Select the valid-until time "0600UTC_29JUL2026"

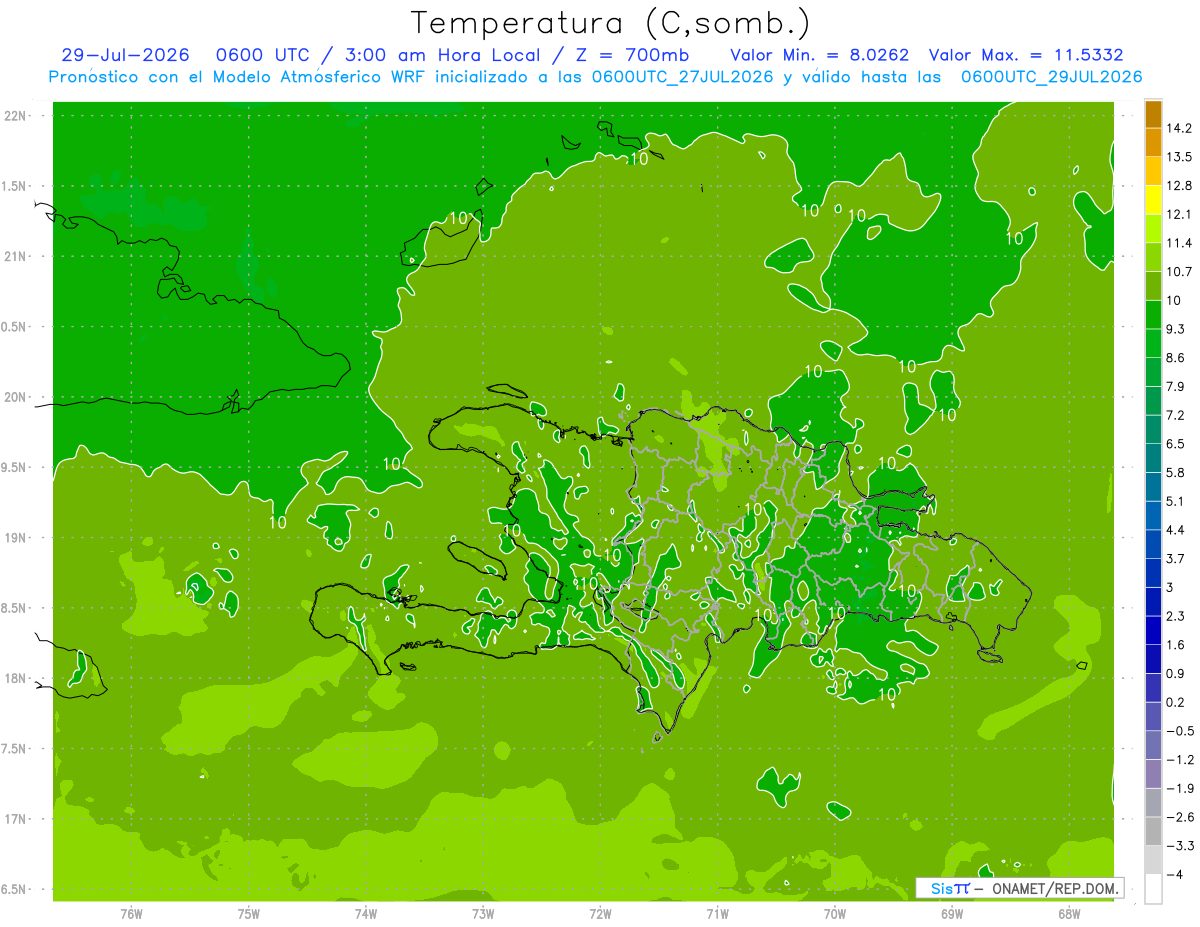coord(1051,77)
